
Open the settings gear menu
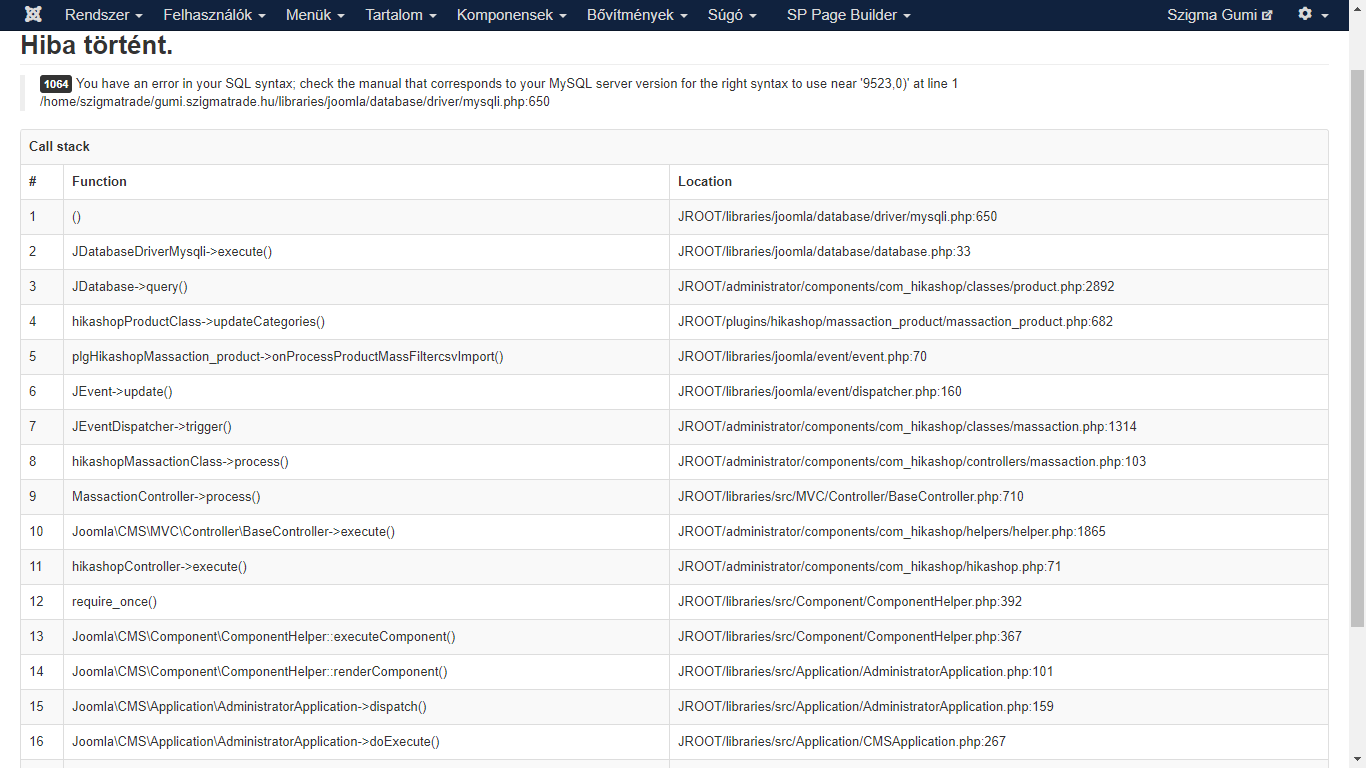(1313, 15)
